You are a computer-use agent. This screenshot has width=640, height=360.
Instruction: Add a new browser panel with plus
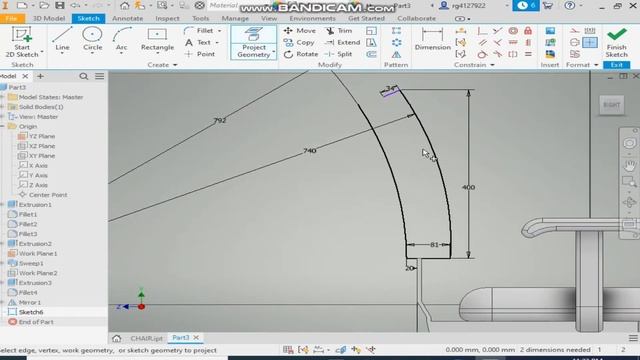click(x=40, y=76)
